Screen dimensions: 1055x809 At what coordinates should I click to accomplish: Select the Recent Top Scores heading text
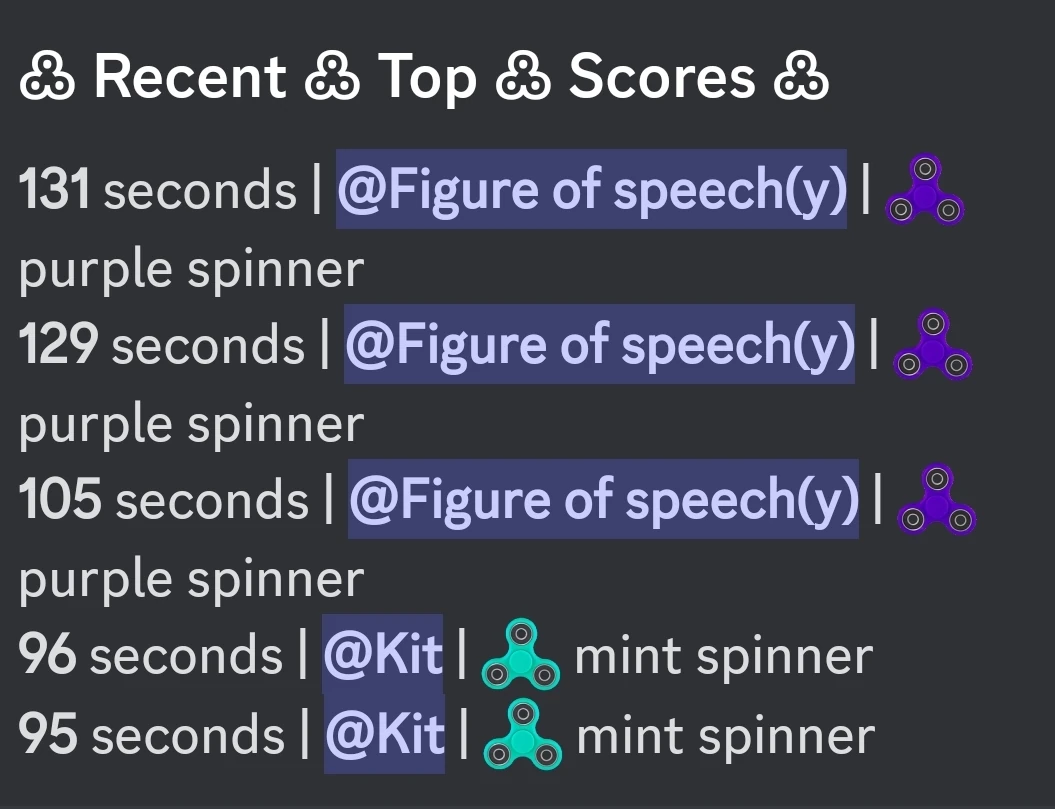[x=424, y=77]
